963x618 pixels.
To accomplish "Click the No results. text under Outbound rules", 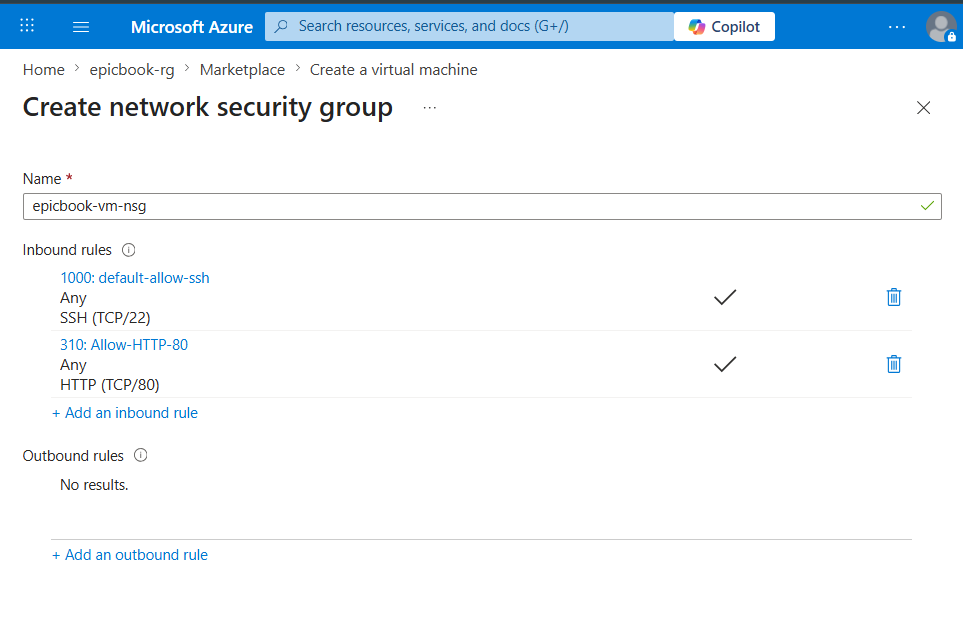I will point(94,485).
